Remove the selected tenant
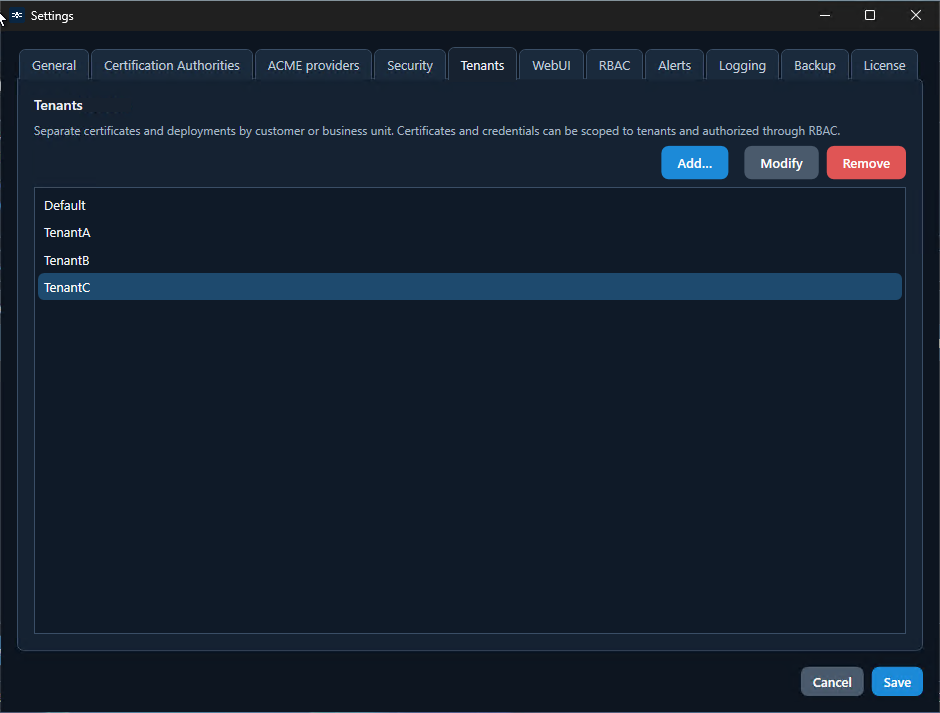This screenshot has height=713, width=940. [866, 163]
